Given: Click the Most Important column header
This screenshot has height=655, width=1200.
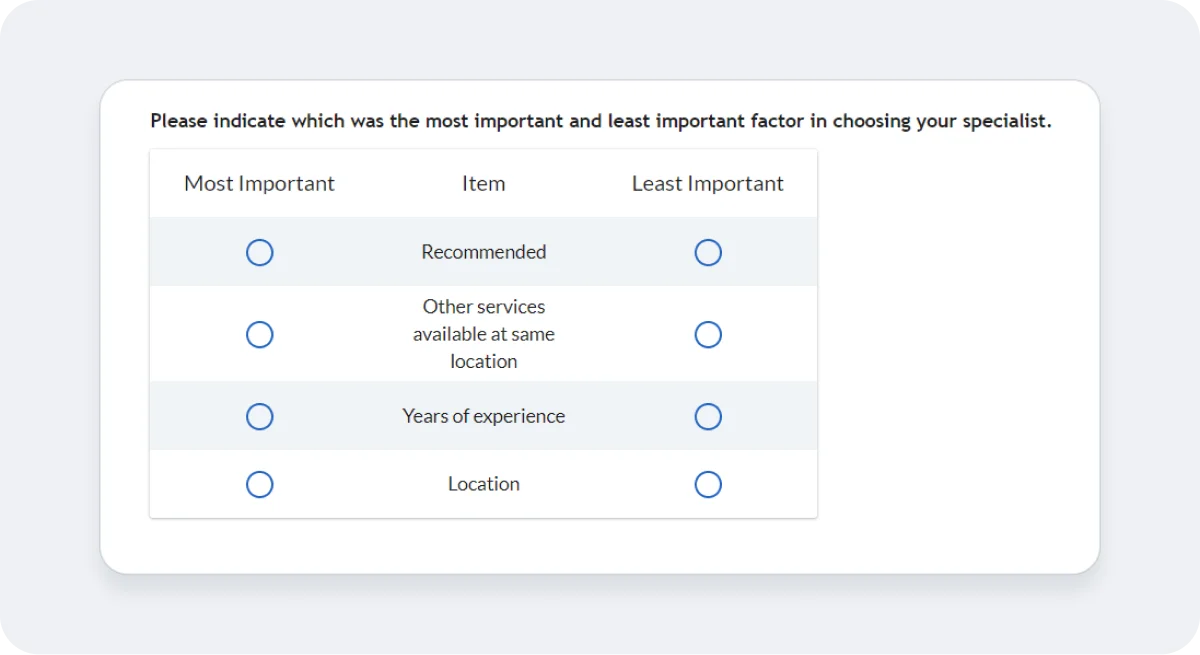Looking at the screenshot, I should pyautogui.click(x=259, y=183).
